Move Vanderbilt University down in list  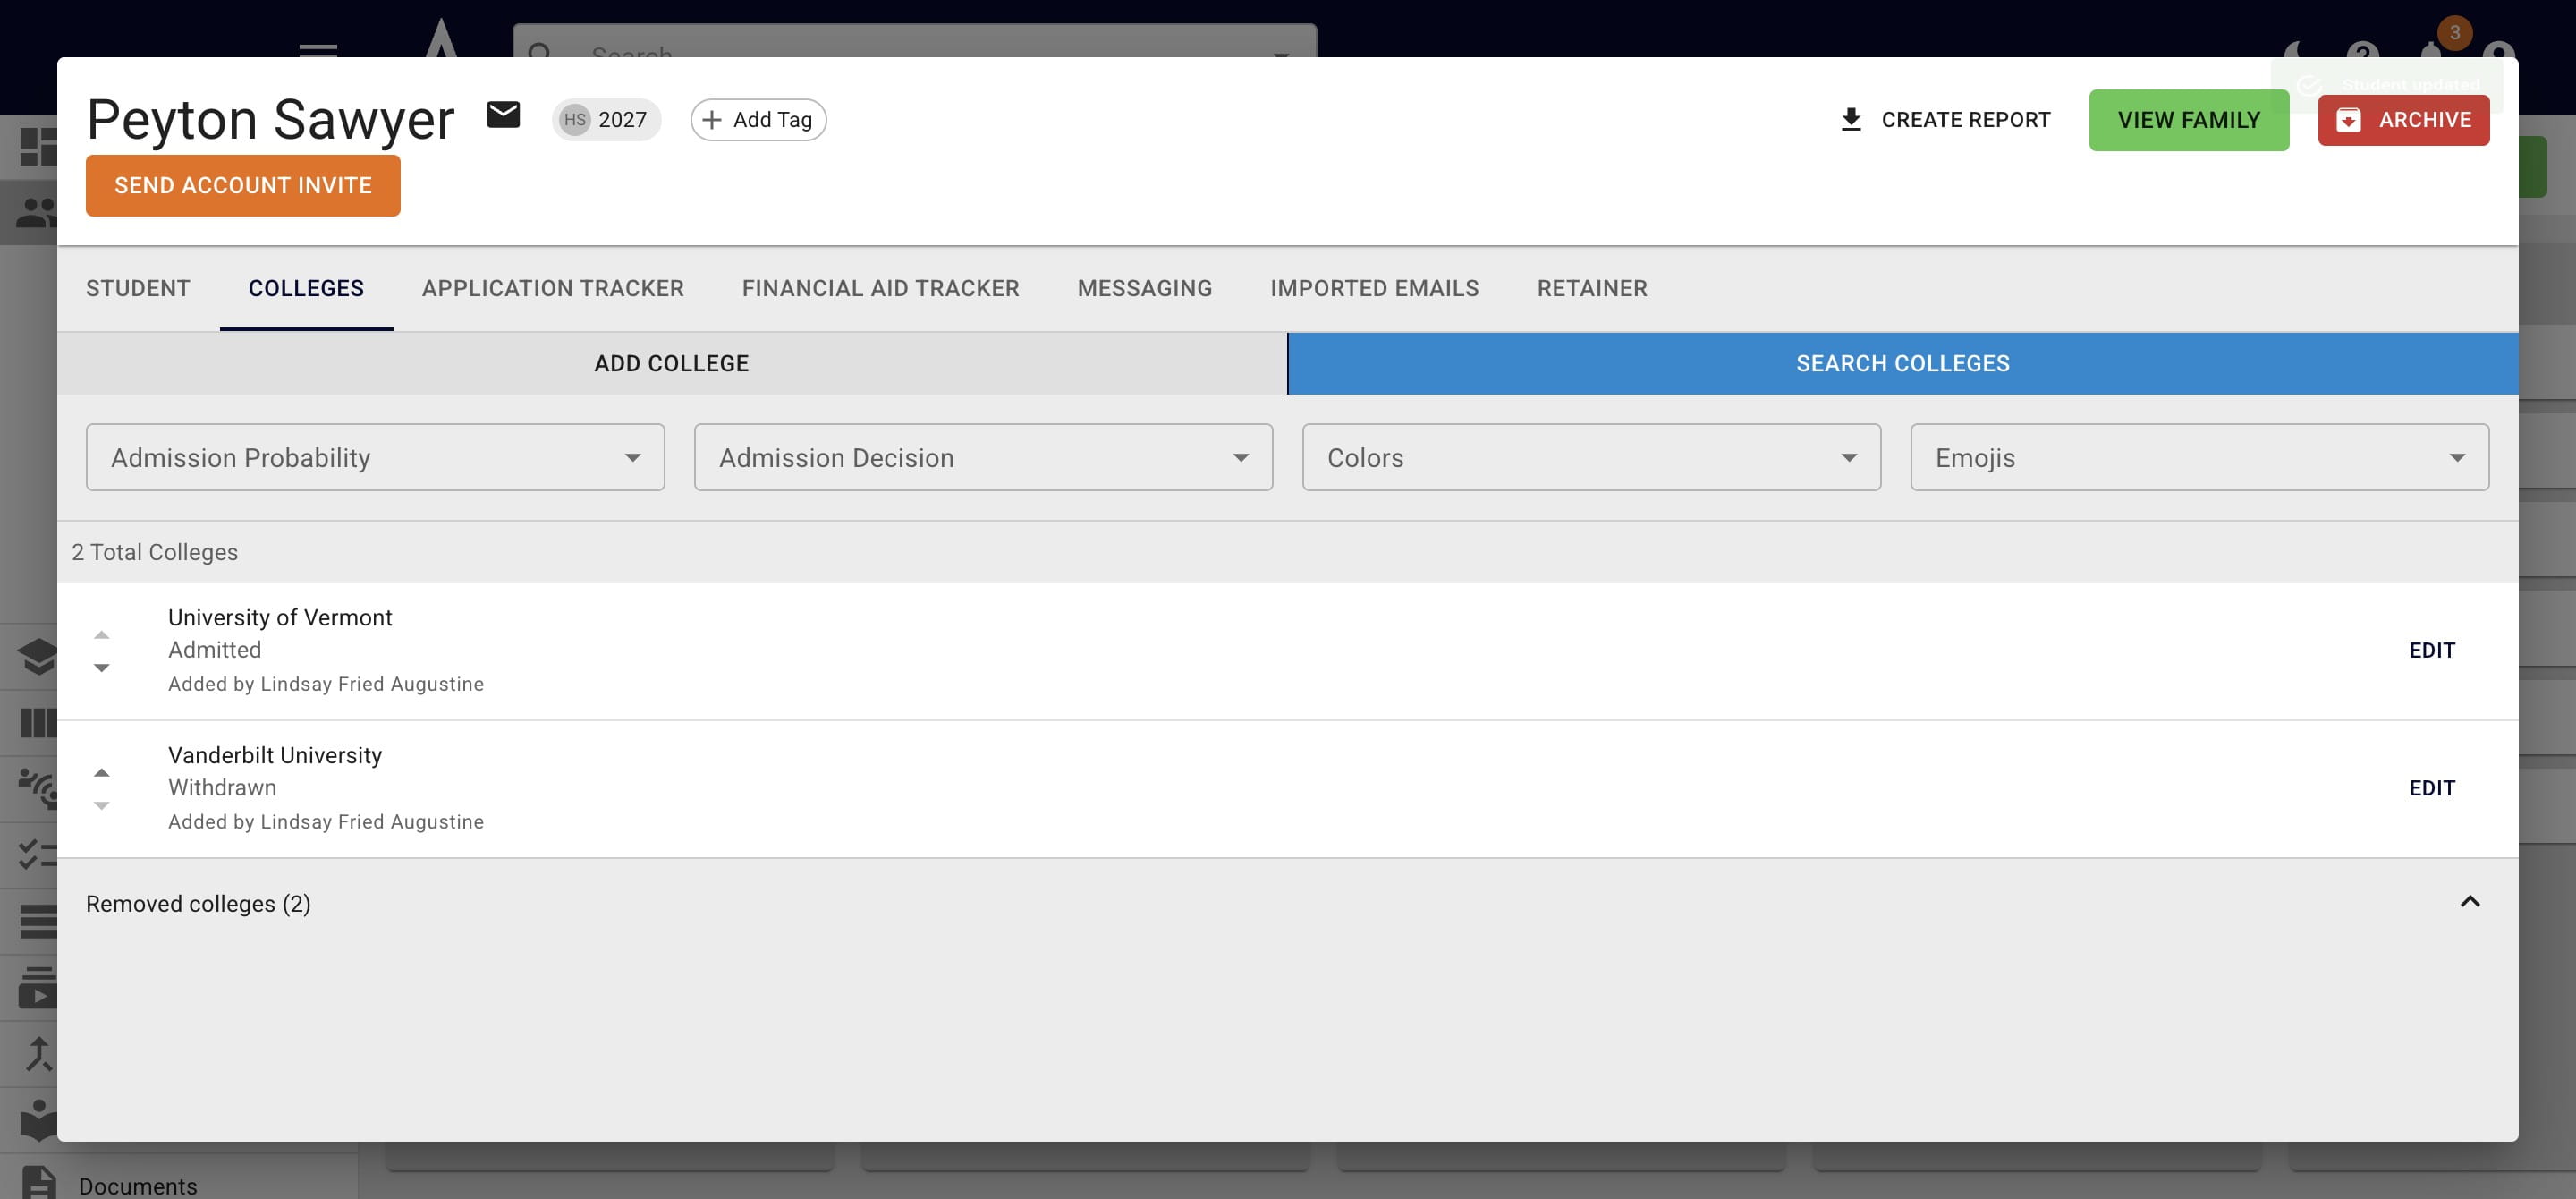(x=101, y=805)
